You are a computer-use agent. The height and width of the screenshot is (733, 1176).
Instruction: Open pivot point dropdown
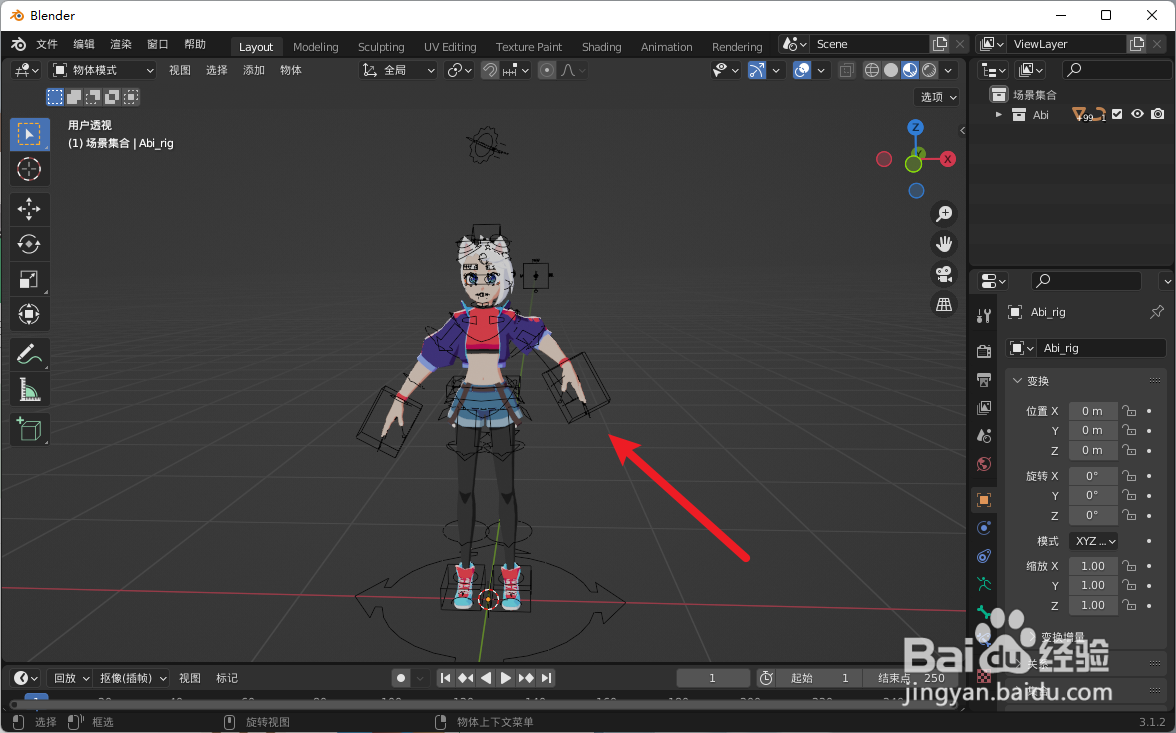(459, 70)
